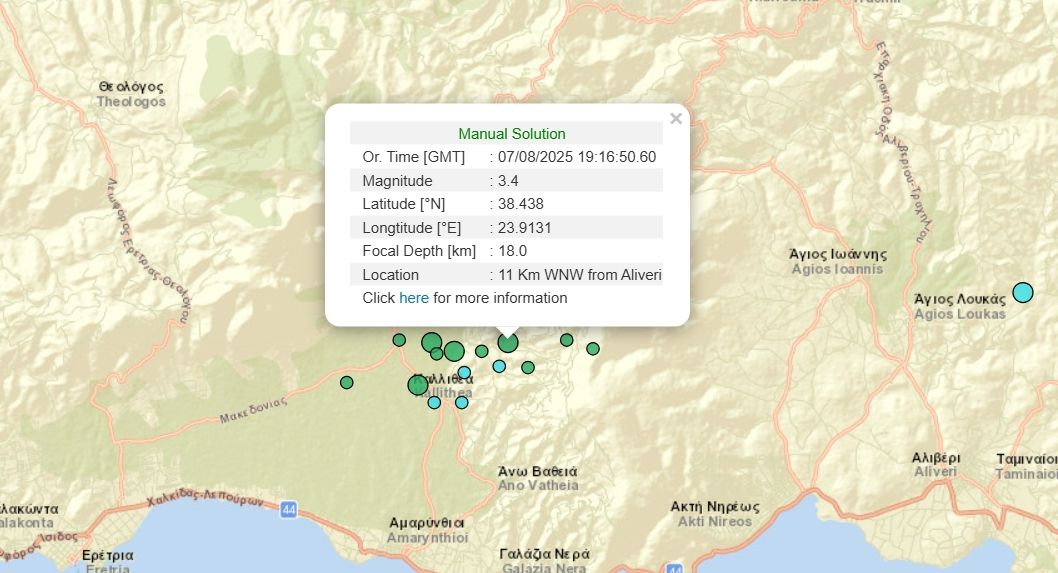
Task: Click the Location row showing Aliveri distance
Action: [x=506, y=275]
